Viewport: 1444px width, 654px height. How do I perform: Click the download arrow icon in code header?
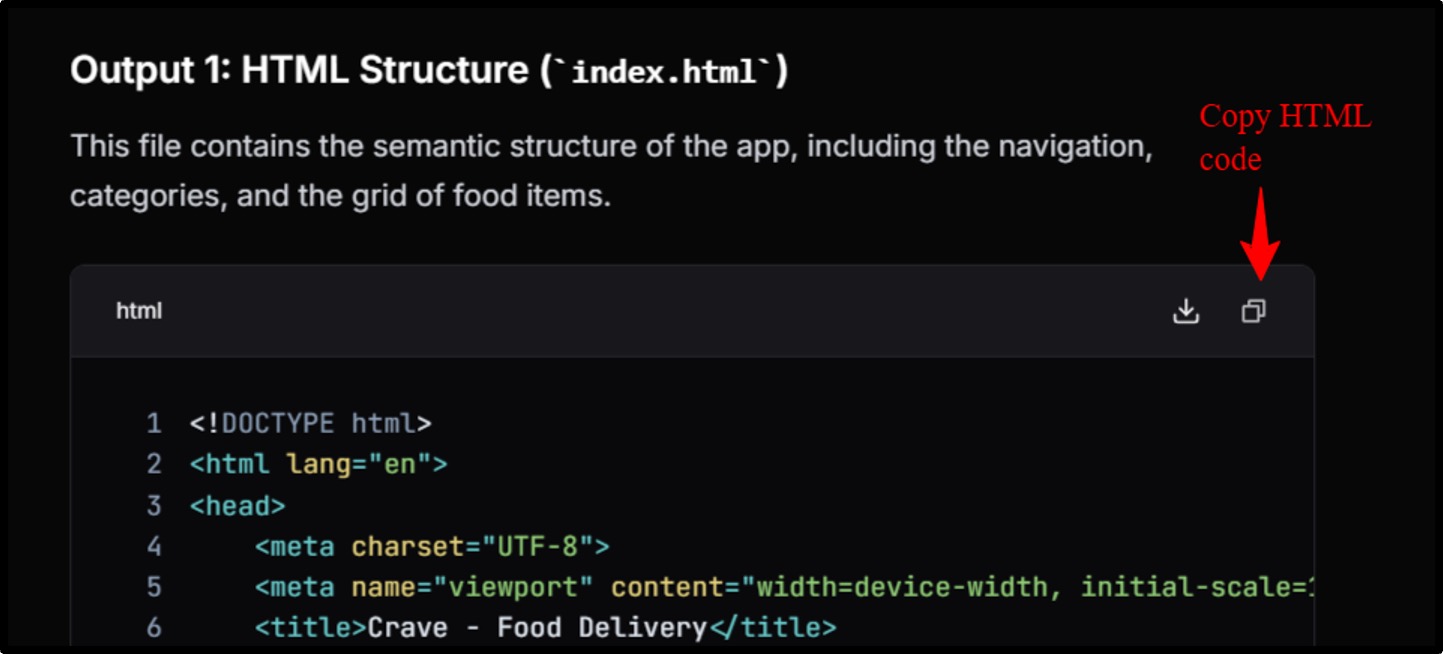point(1186,311)
